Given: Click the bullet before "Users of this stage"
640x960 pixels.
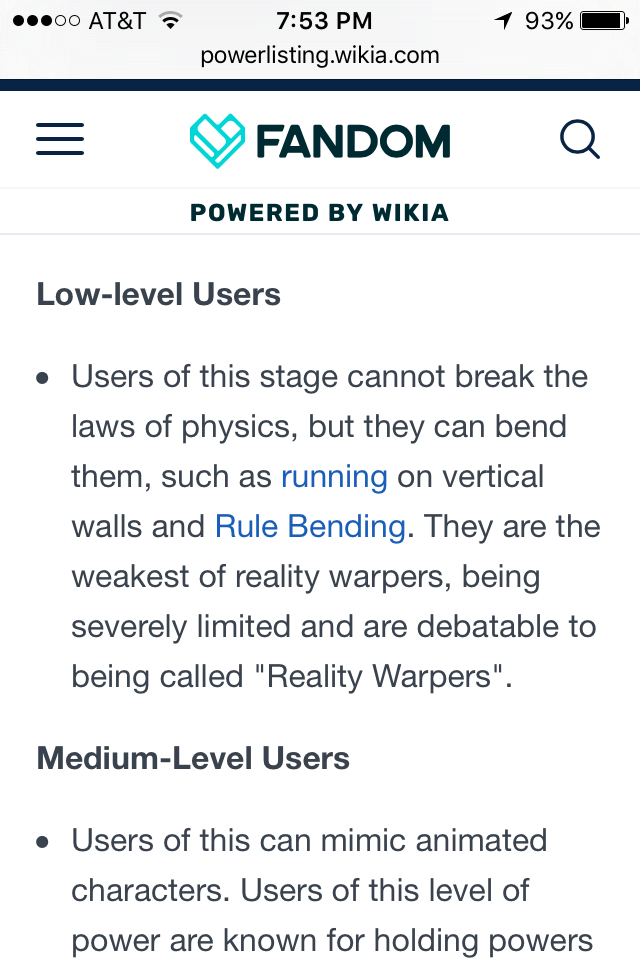Looking at the screenshot, I should tap(43, 379).
